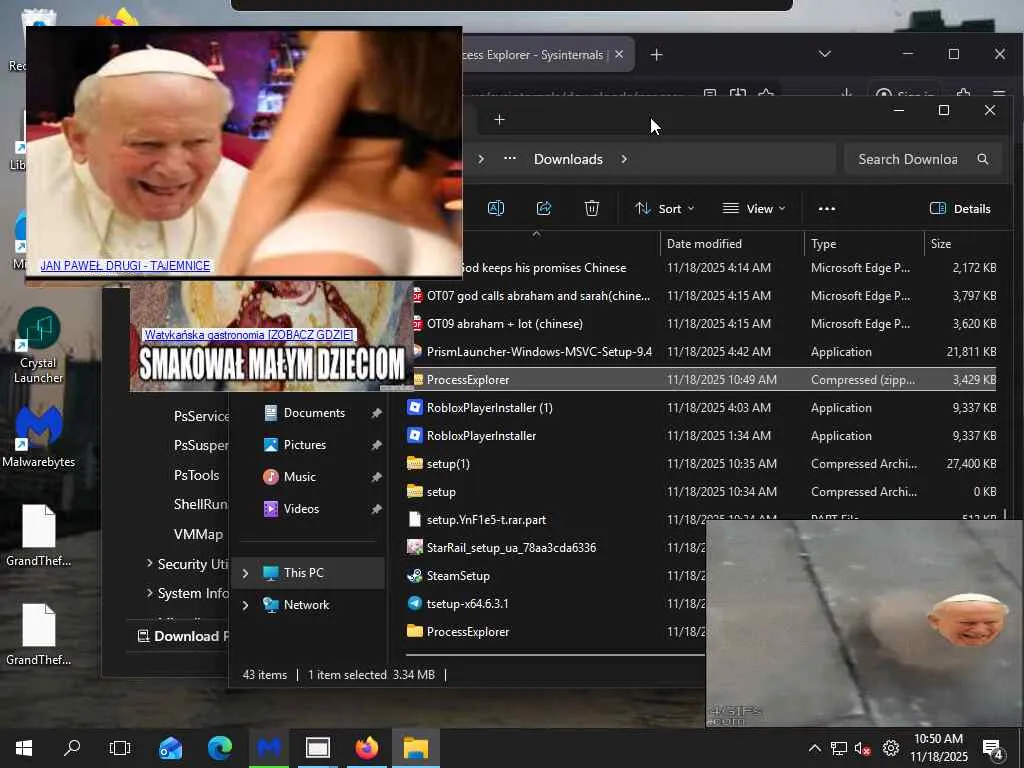Open VMMap link in browser sidebar
1024x768 pixels.
(199, 534)
